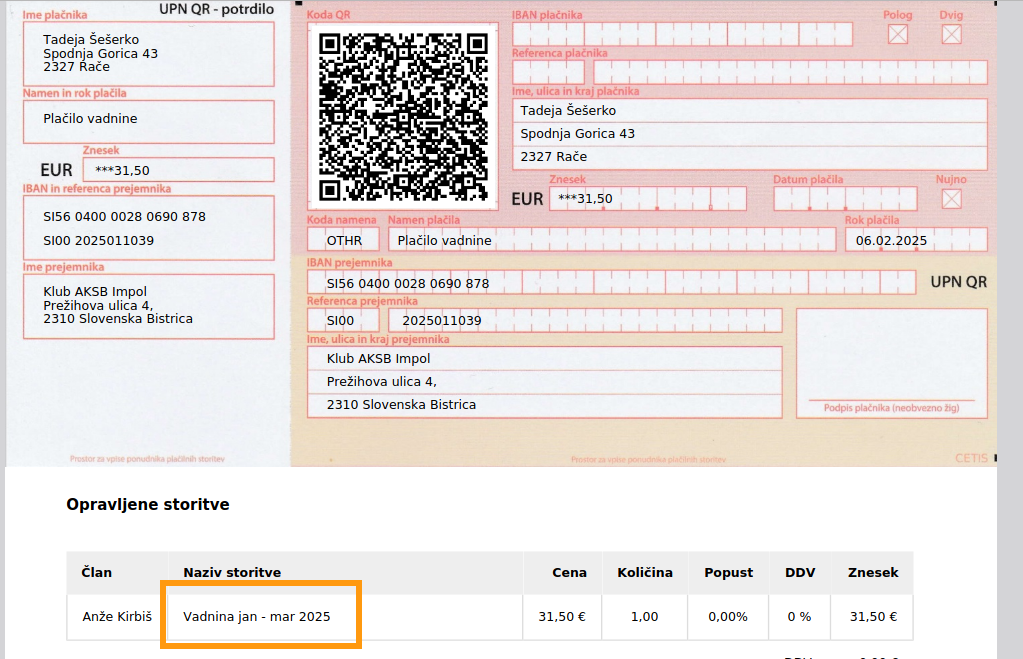The height and width of the screenshot is (659, 1023).
Task: Click the 2025011039 Referenca prejemnika field
Action: (x=590, y=321)
